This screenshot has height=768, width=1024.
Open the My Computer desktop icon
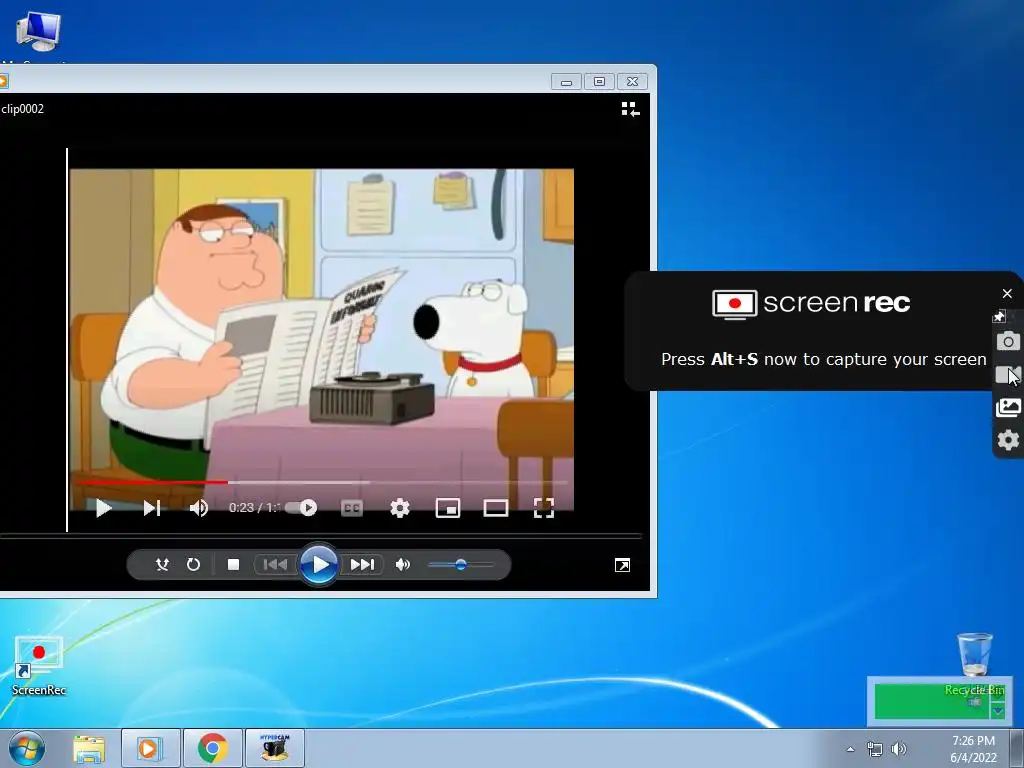coord(38,34)
